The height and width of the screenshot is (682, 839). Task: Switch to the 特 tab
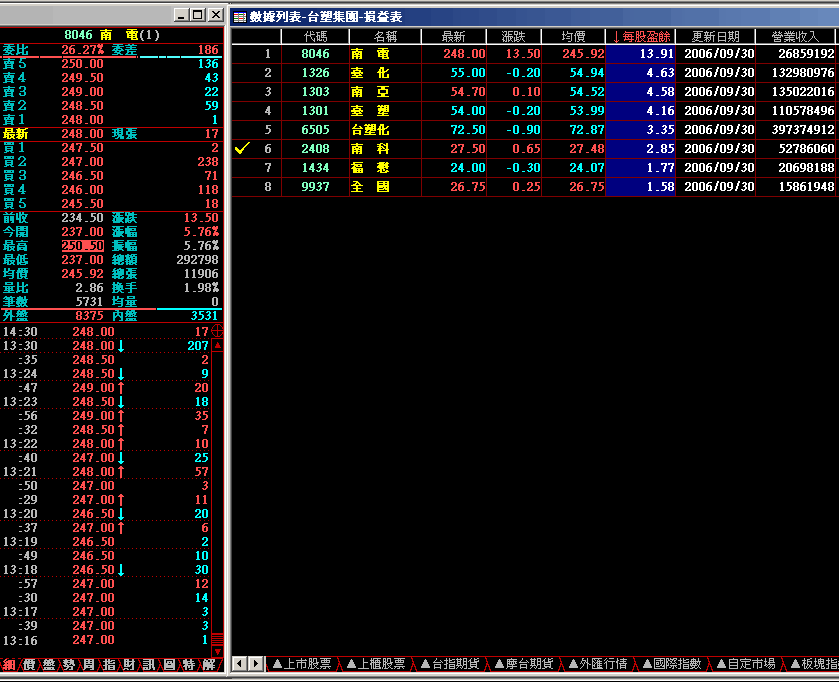point(189,665)
